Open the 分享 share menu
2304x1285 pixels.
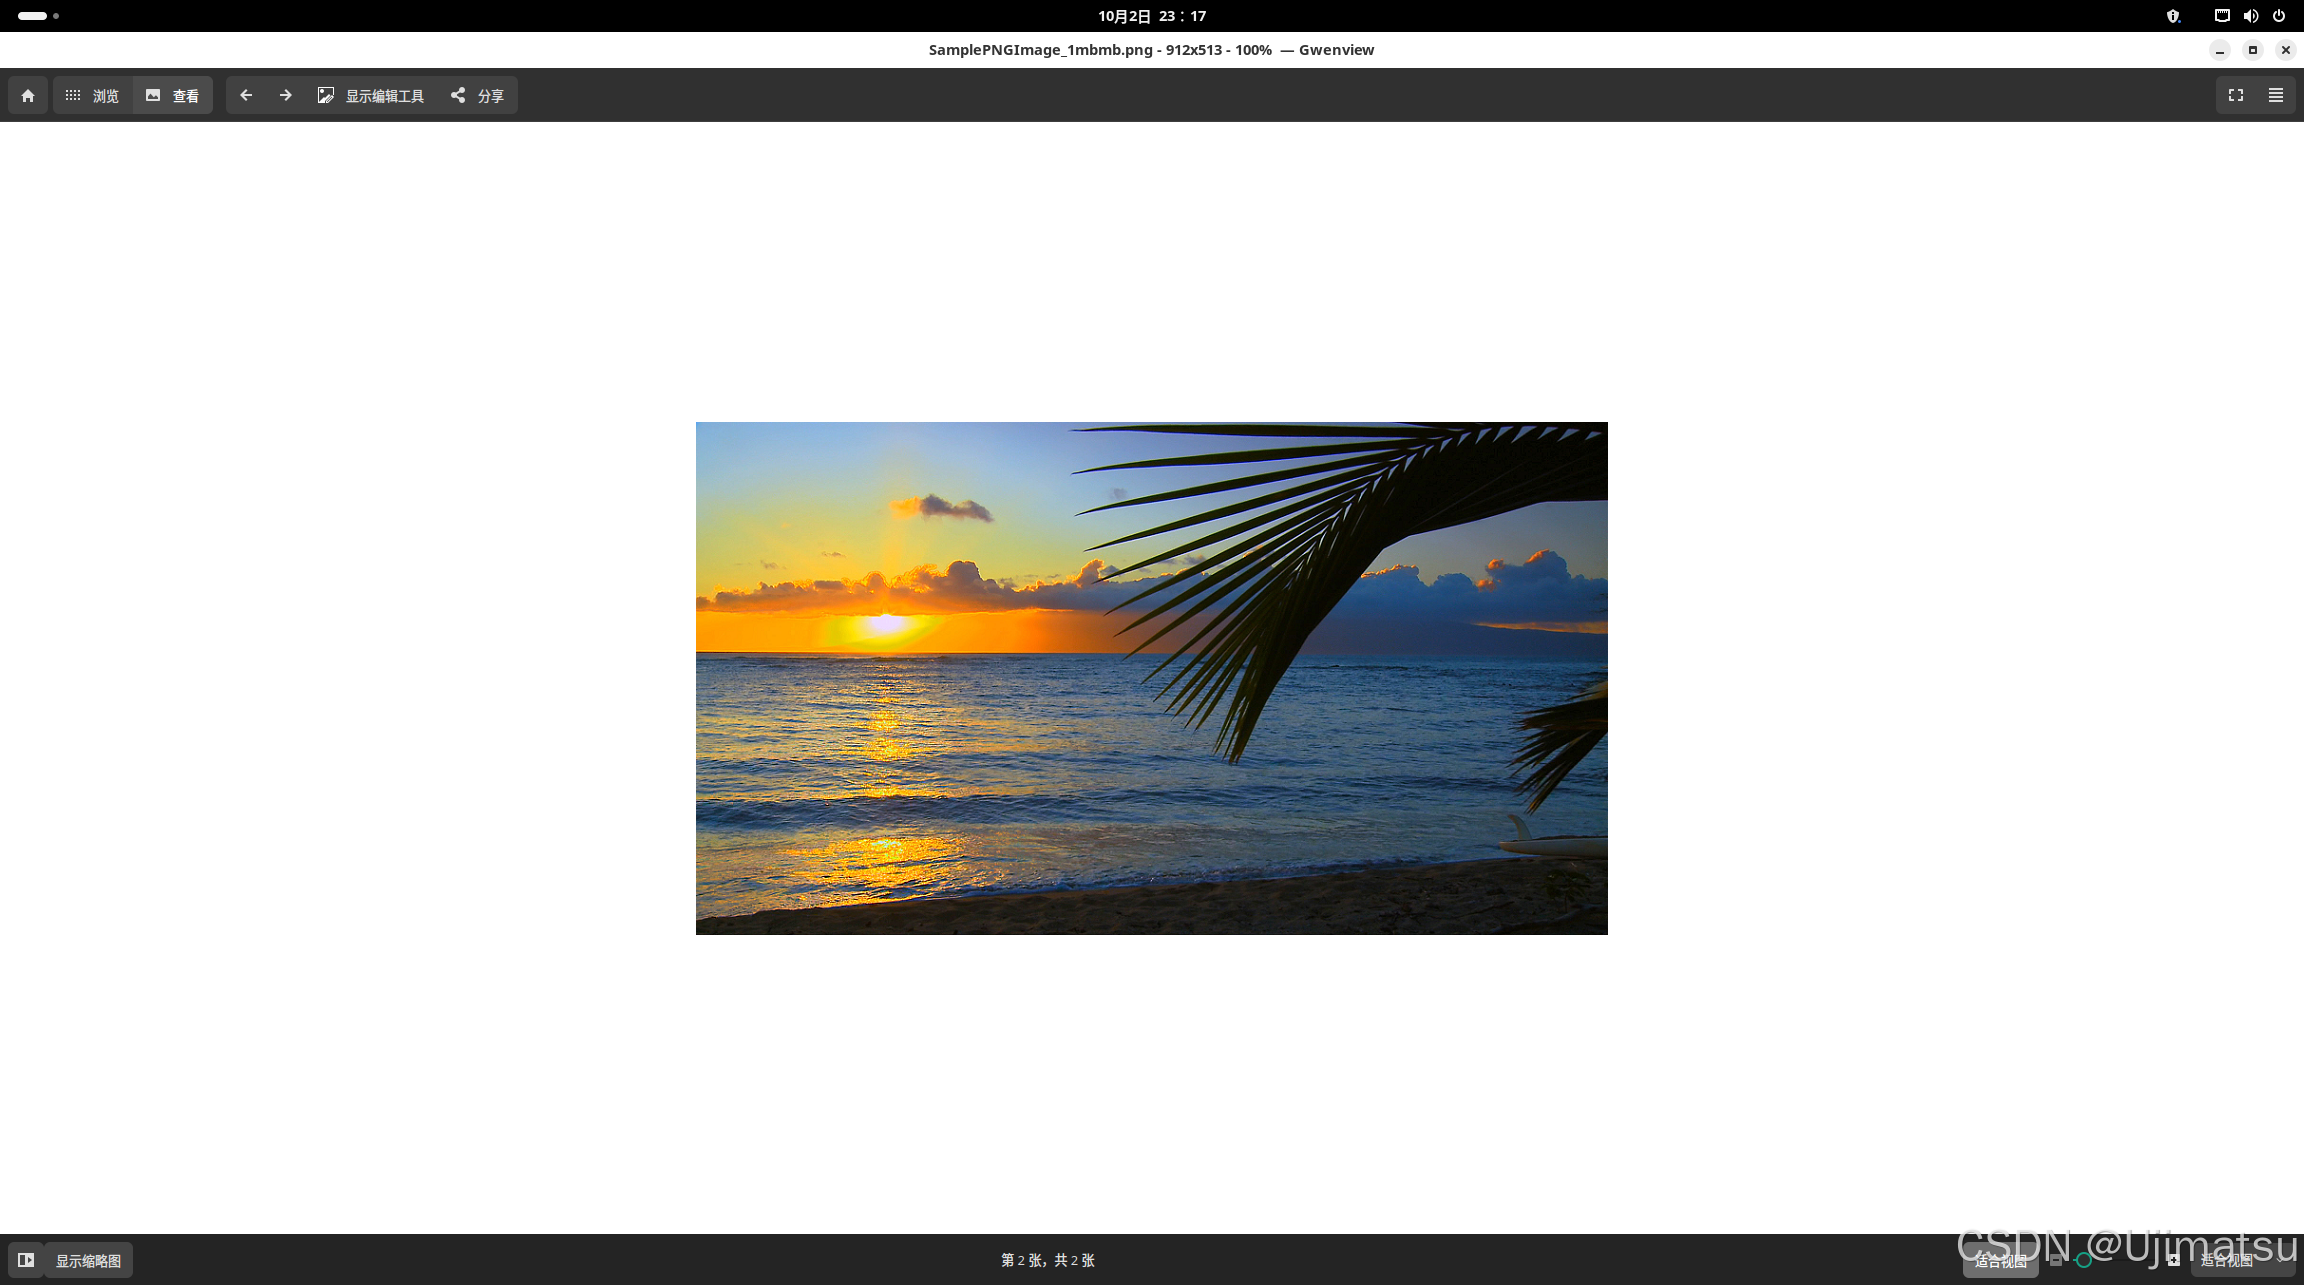point(477,96)
